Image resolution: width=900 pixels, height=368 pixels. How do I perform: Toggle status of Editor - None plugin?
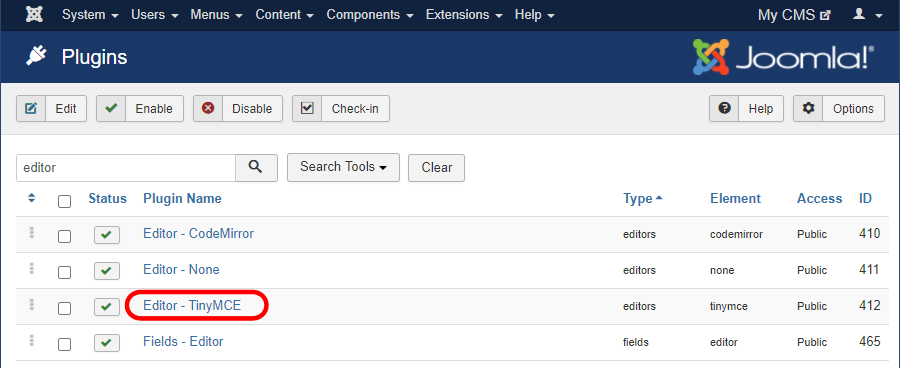[x=107, y=271]
